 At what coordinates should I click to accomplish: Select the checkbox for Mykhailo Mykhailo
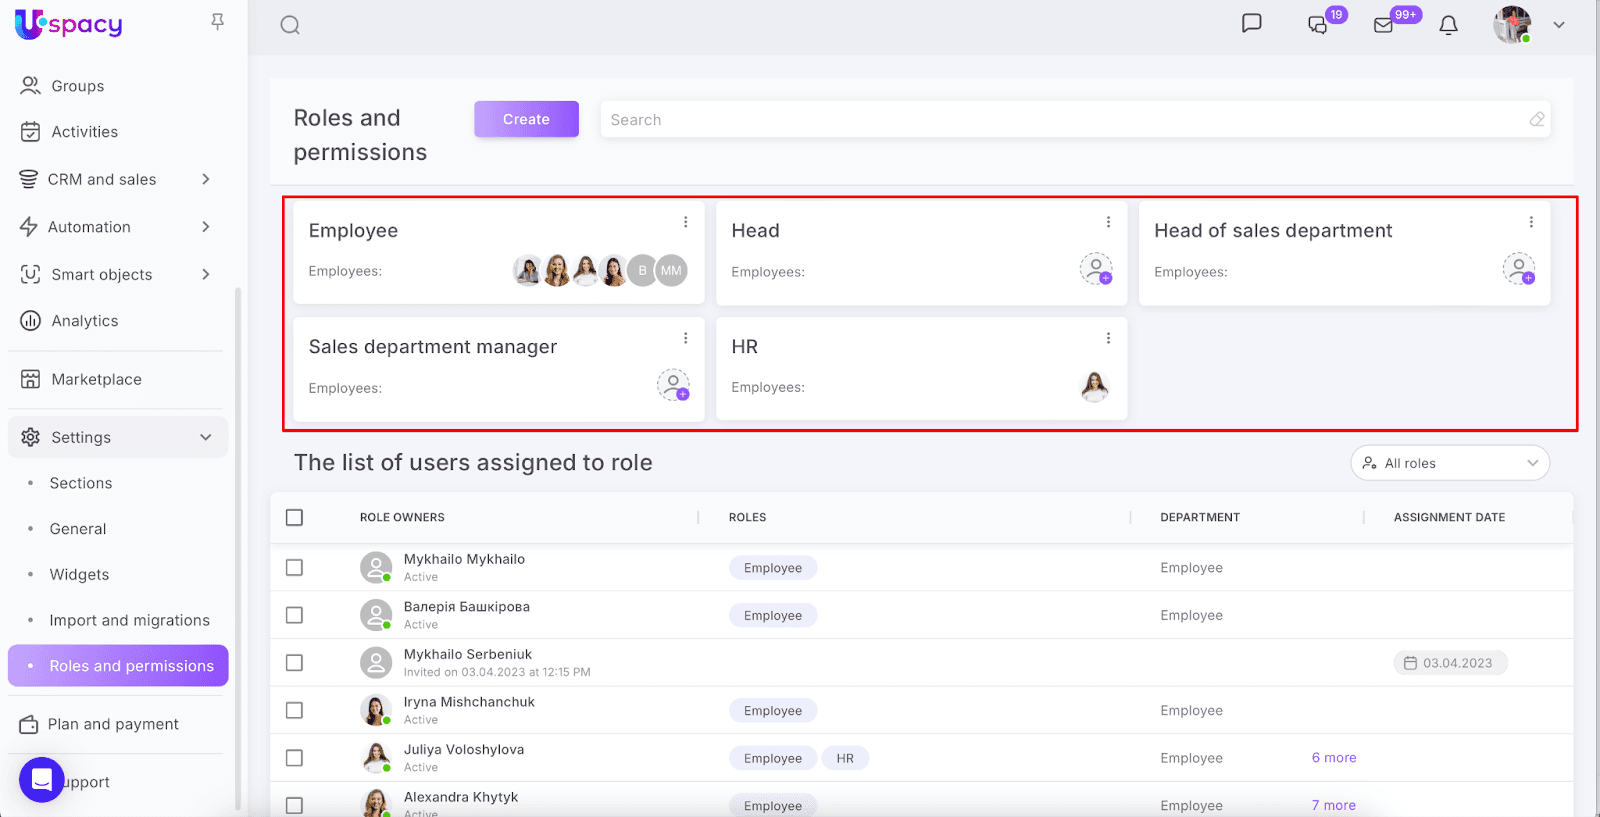pos(294,567)
